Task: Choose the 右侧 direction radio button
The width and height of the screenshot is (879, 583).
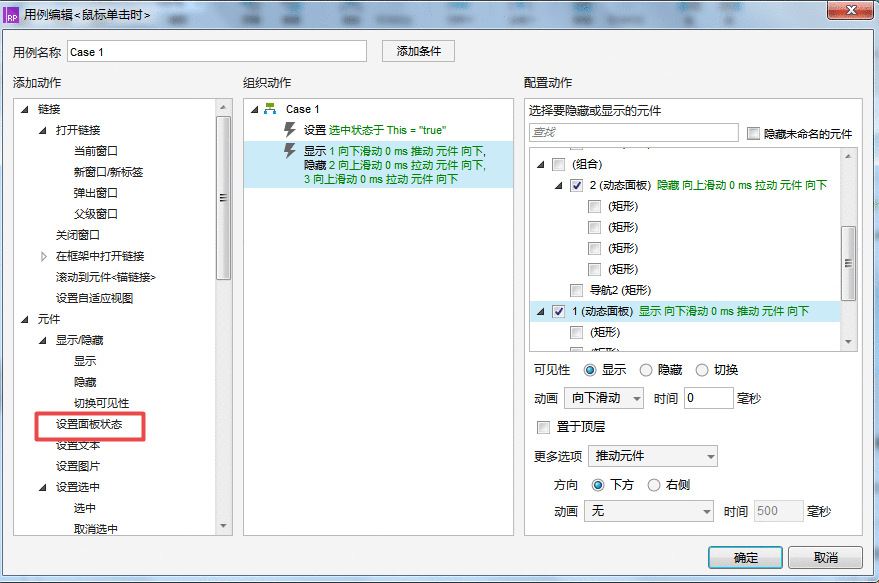Action: (654, 485)
